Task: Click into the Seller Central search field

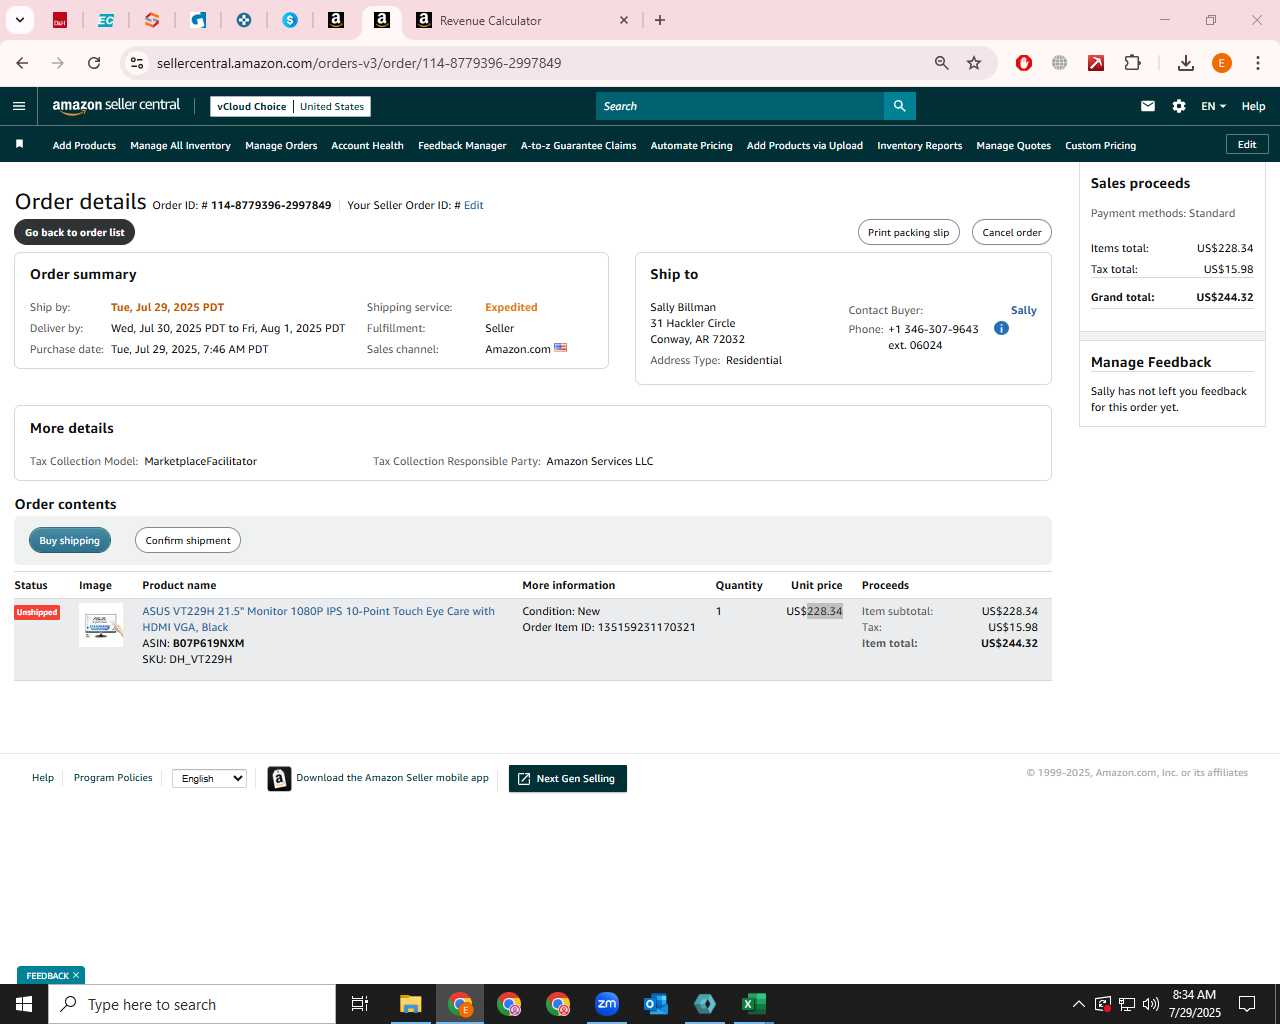Action: point(740,106)
